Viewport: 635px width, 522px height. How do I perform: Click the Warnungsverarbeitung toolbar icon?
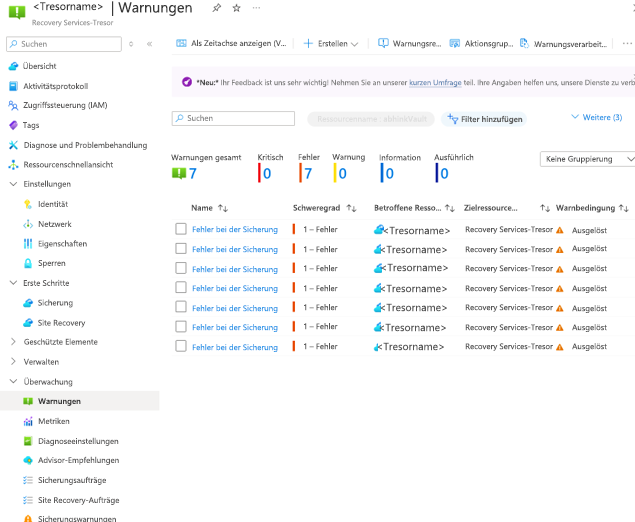click(524, 43)
